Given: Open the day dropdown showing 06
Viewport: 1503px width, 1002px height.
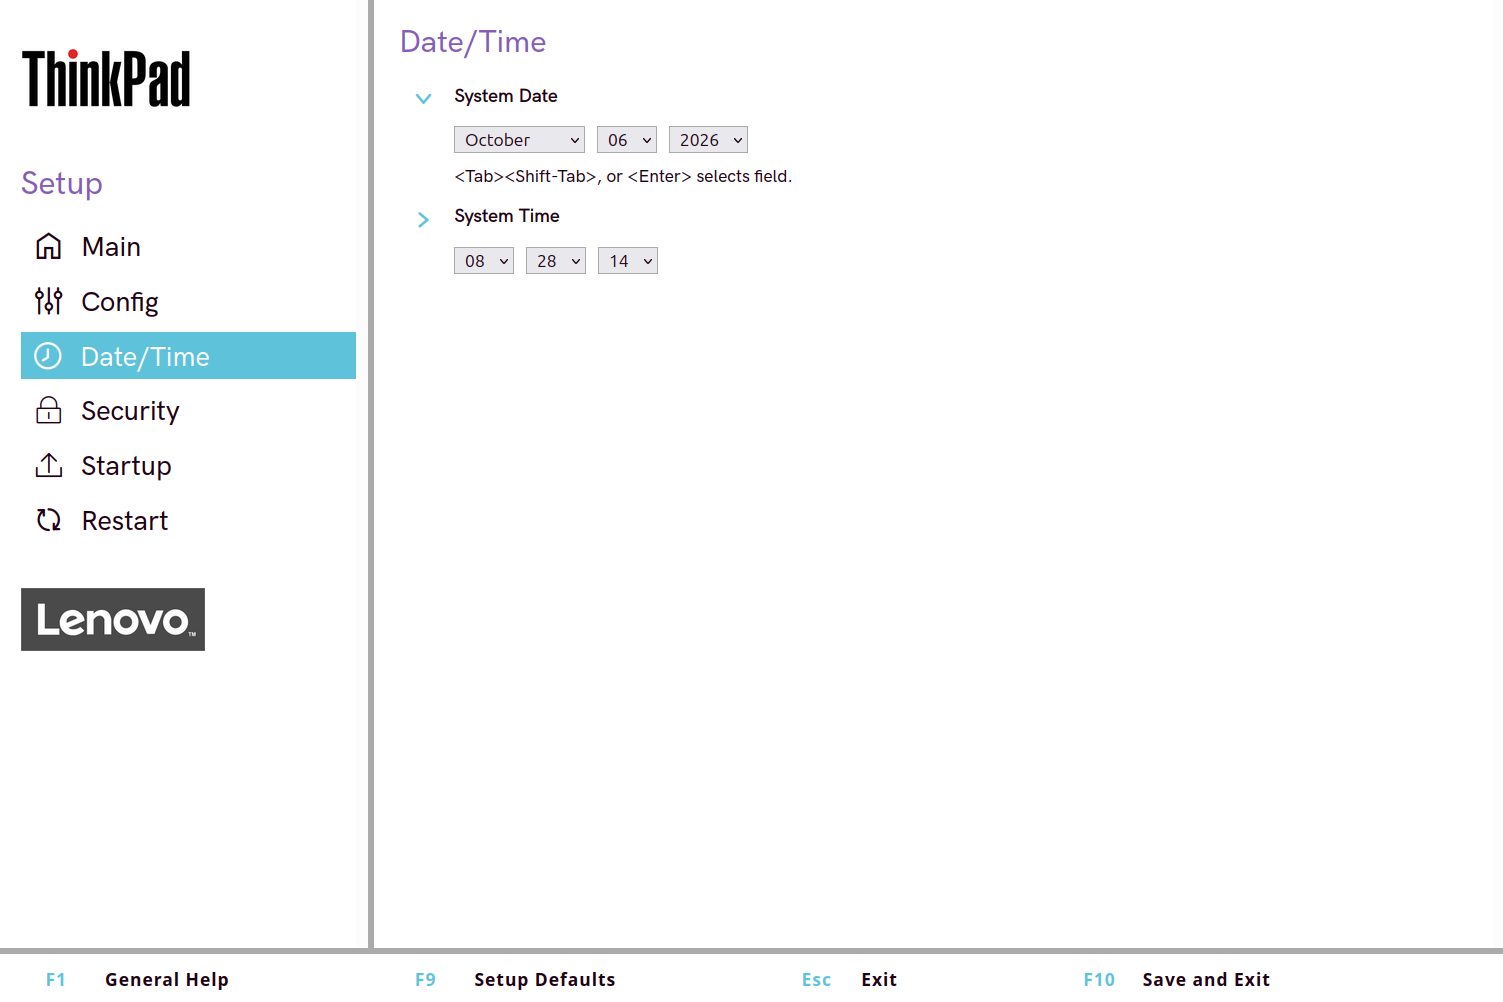Looking at the screenshot, I should (x=627, y=140).
